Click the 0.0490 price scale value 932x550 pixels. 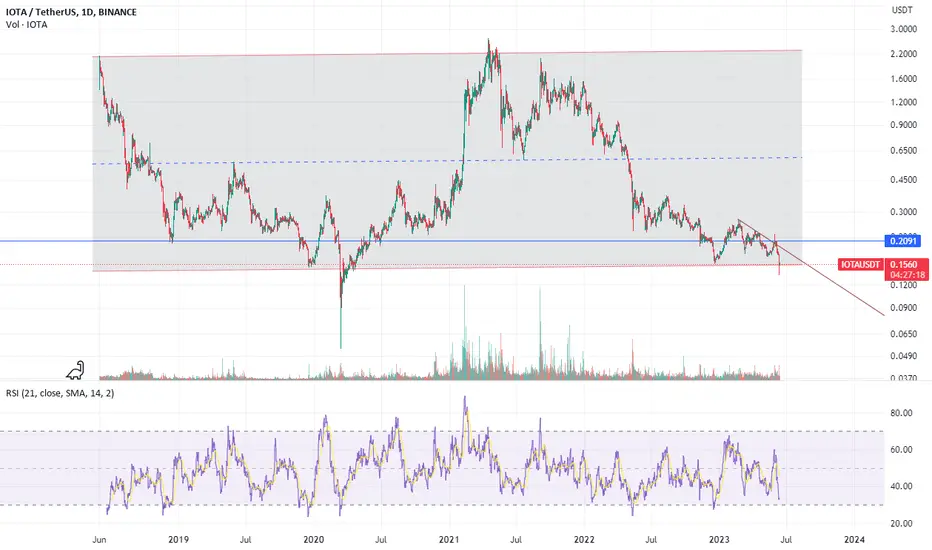tap(903, 356)
